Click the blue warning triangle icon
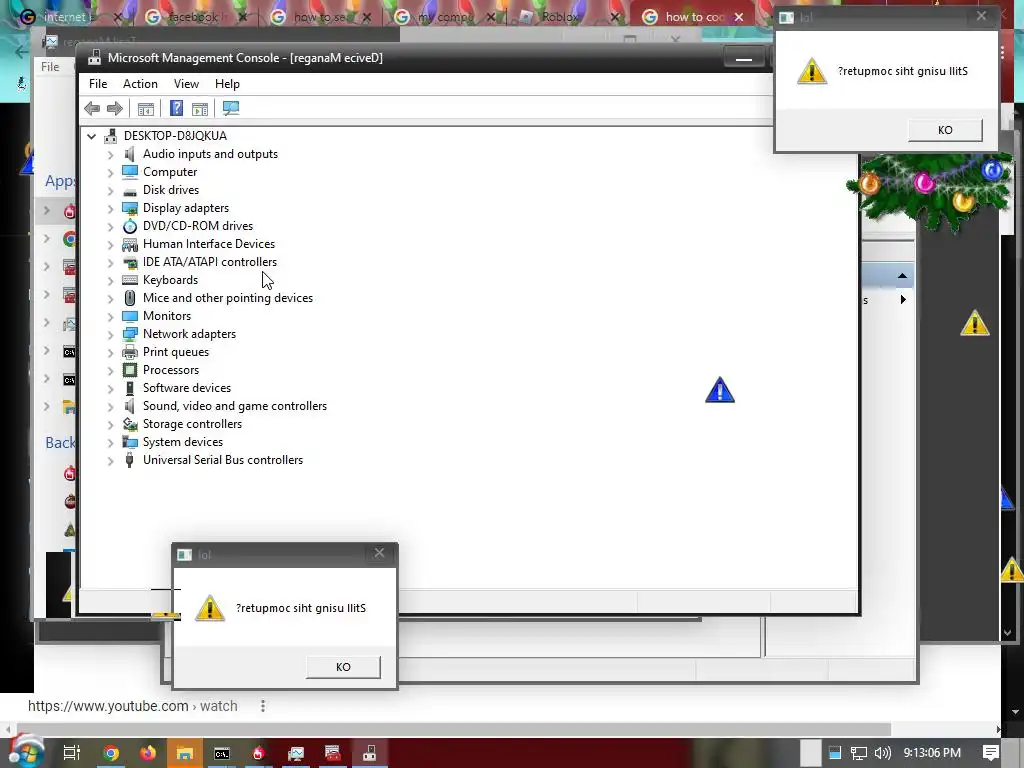This screenshot has height=768, width=1024. coord(720,390)
